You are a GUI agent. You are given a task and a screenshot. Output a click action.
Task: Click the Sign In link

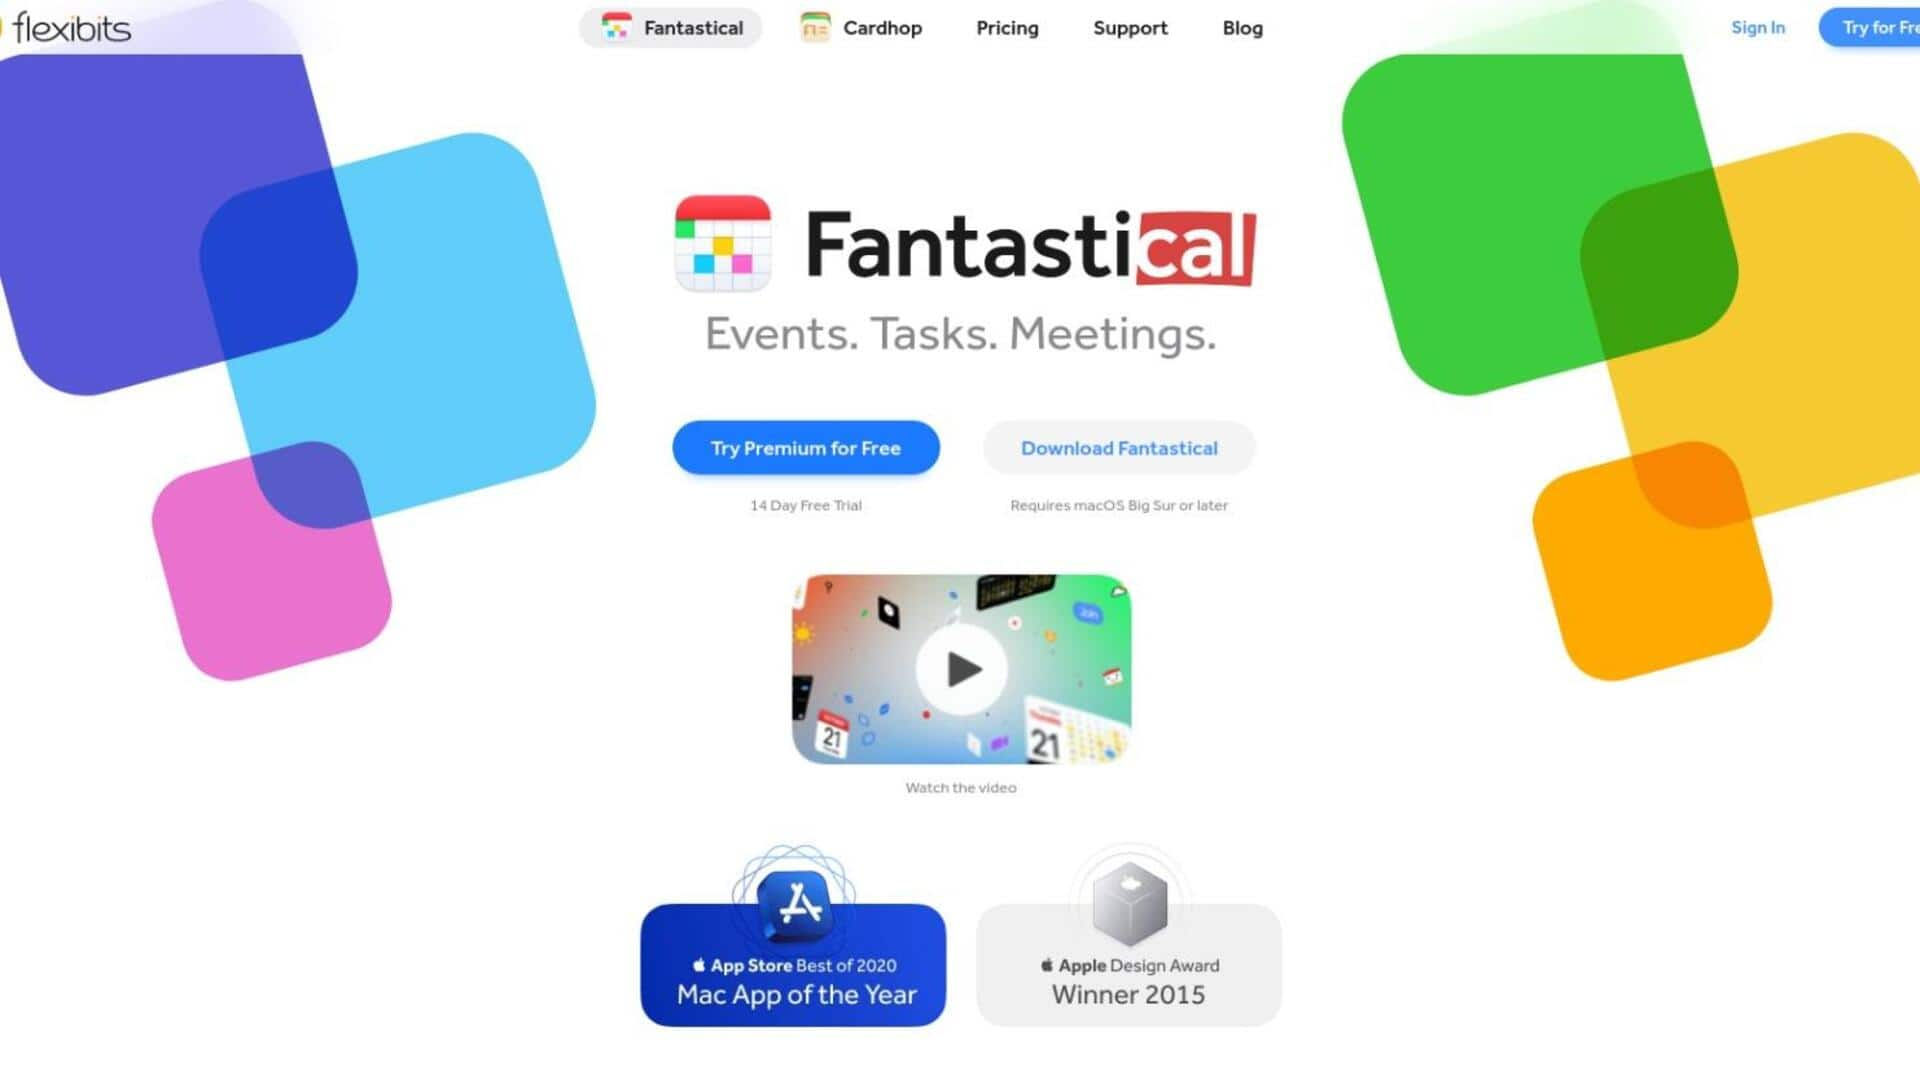tap(1758, 26)
